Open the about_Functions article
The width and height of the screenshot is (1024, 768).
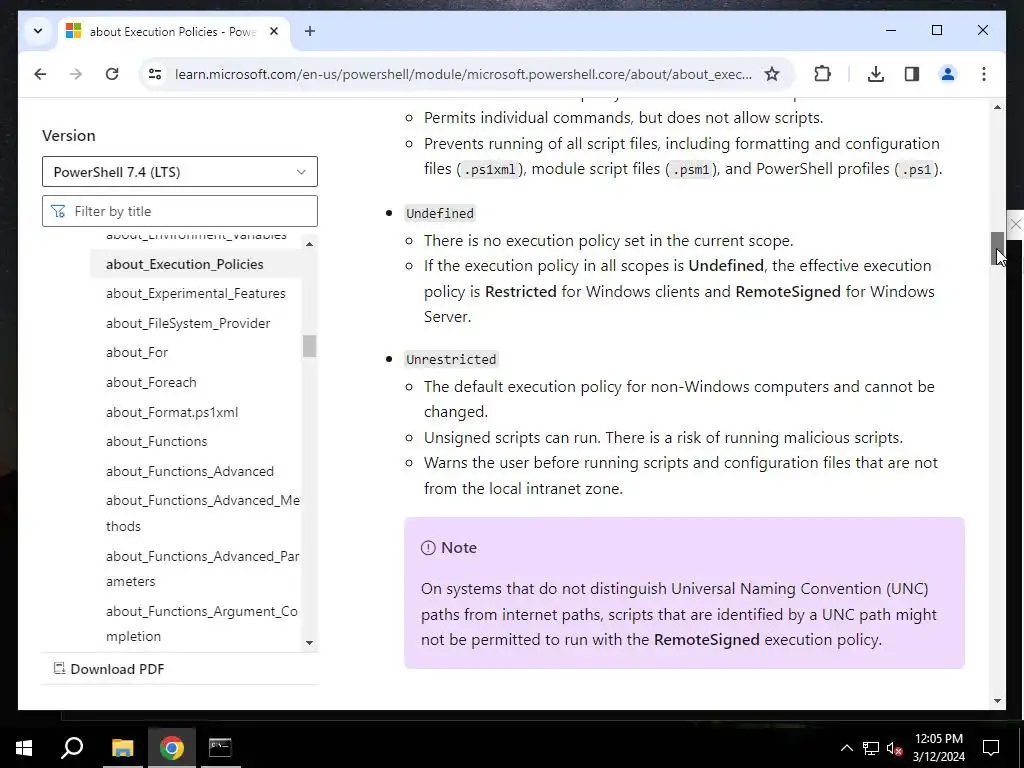156,441
